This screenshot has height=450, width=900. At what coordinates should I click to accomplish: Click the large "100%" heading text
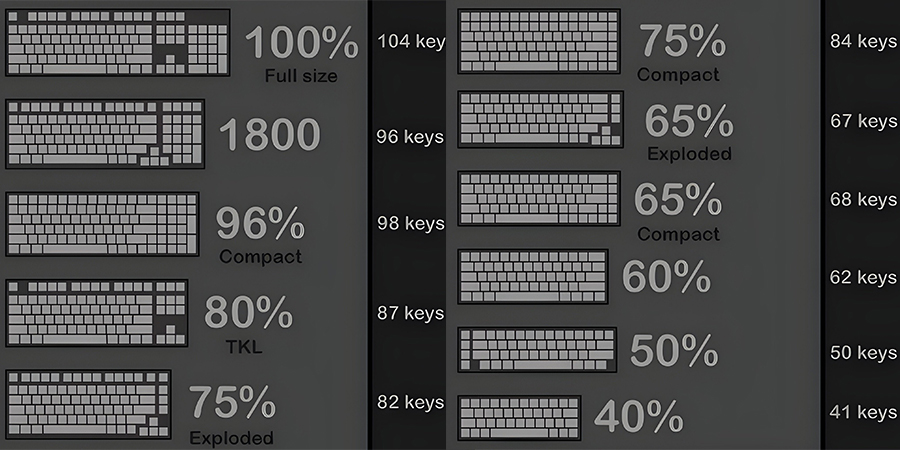pos(301,43)
